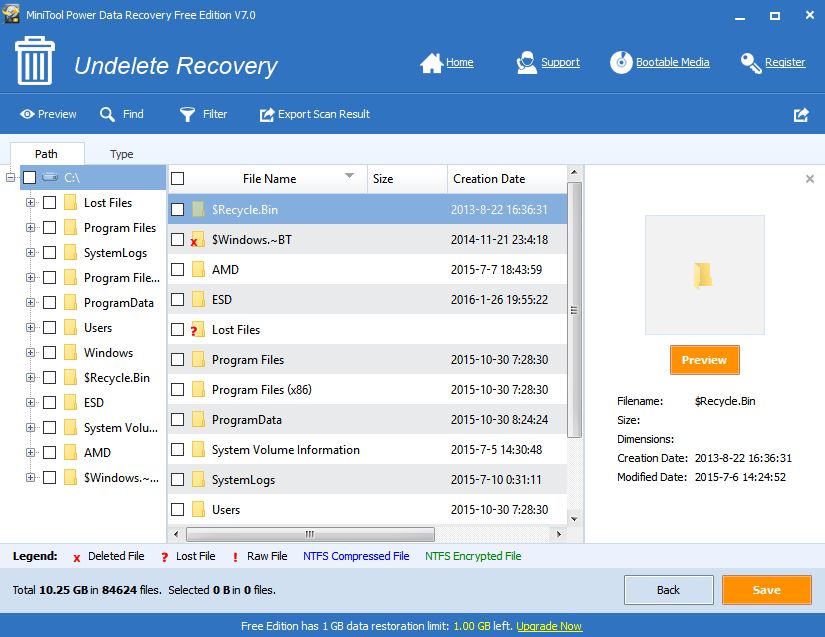Click the Creation Date column header
Screen dimensions: 825x637
(x=507, y=179)
